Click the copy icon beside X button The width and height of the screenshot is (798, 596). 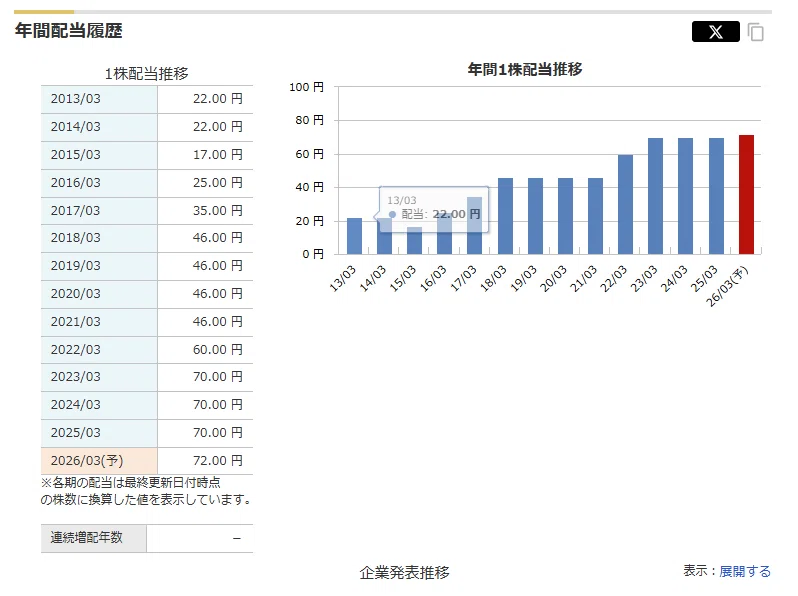tap(756, 32)
